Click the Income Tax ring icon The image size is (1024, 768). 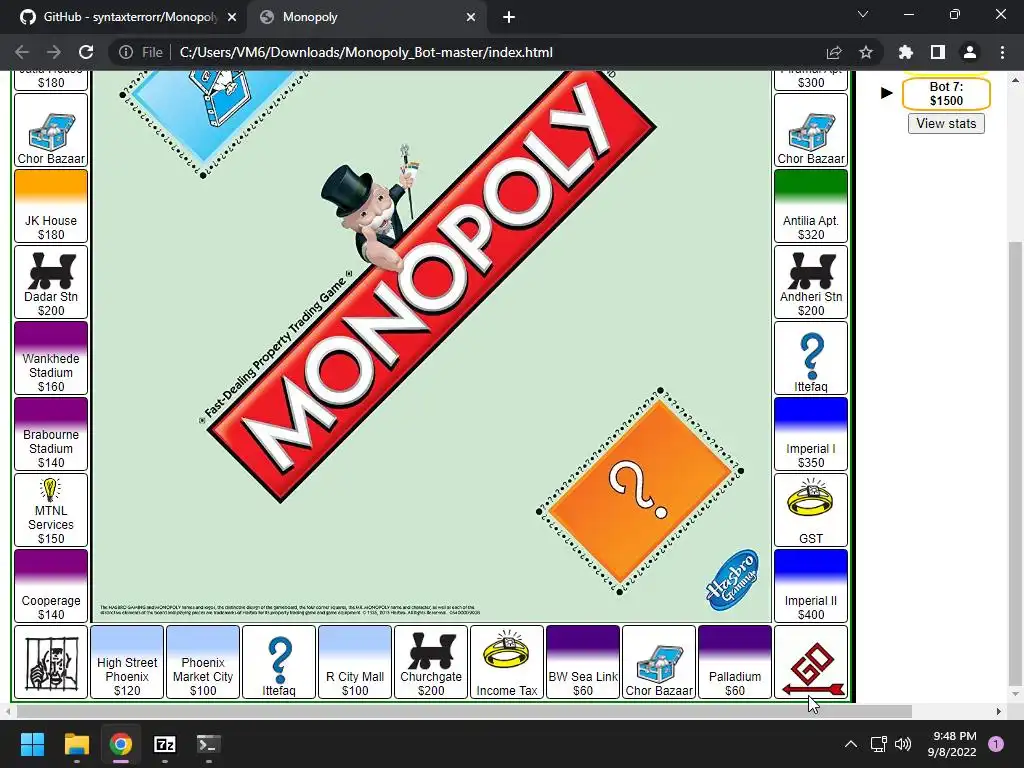tap(507, 650)
